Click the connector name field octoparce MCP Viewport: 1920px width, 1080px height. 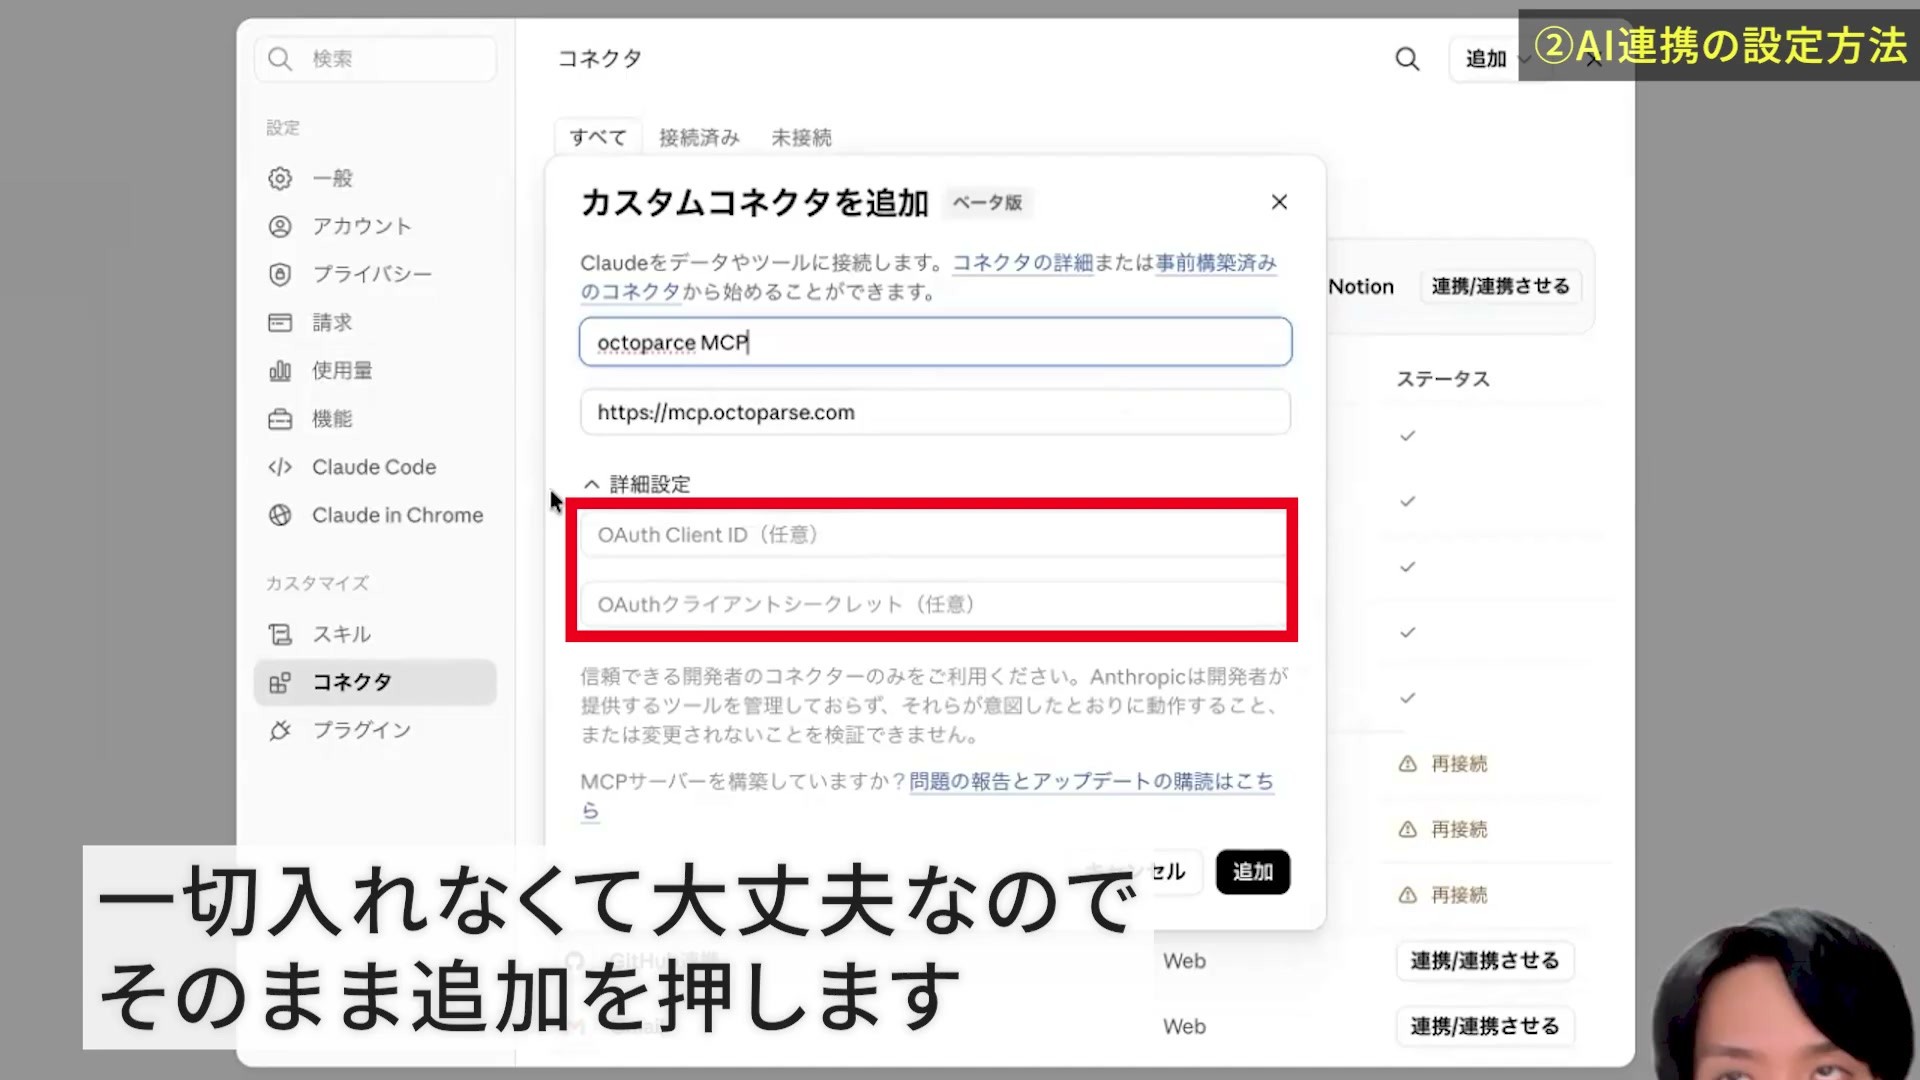pyautogui.click(x=935, y=342)
